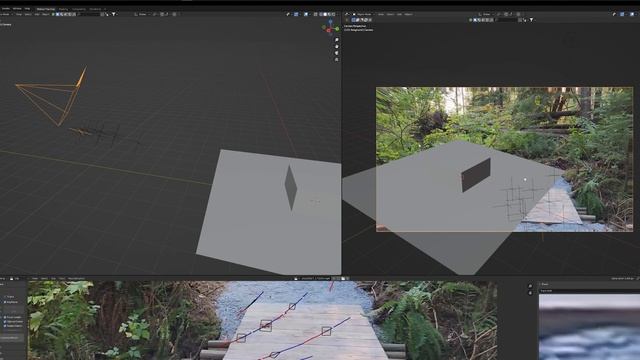Open transform orientation dropdown in right viewport
640x360 pixels.
point(487,14)
